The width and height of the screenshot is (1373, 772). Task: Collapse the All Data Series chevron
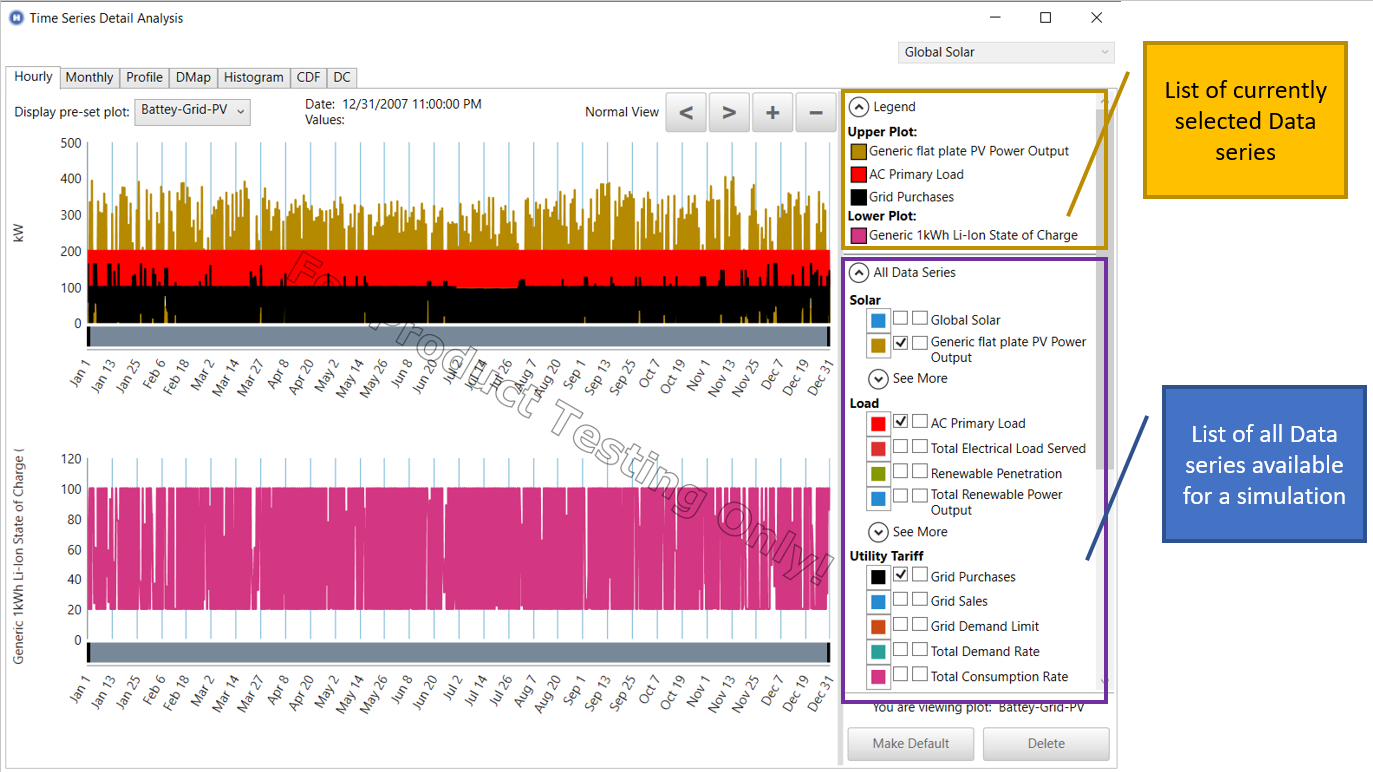tap(859, 272)
